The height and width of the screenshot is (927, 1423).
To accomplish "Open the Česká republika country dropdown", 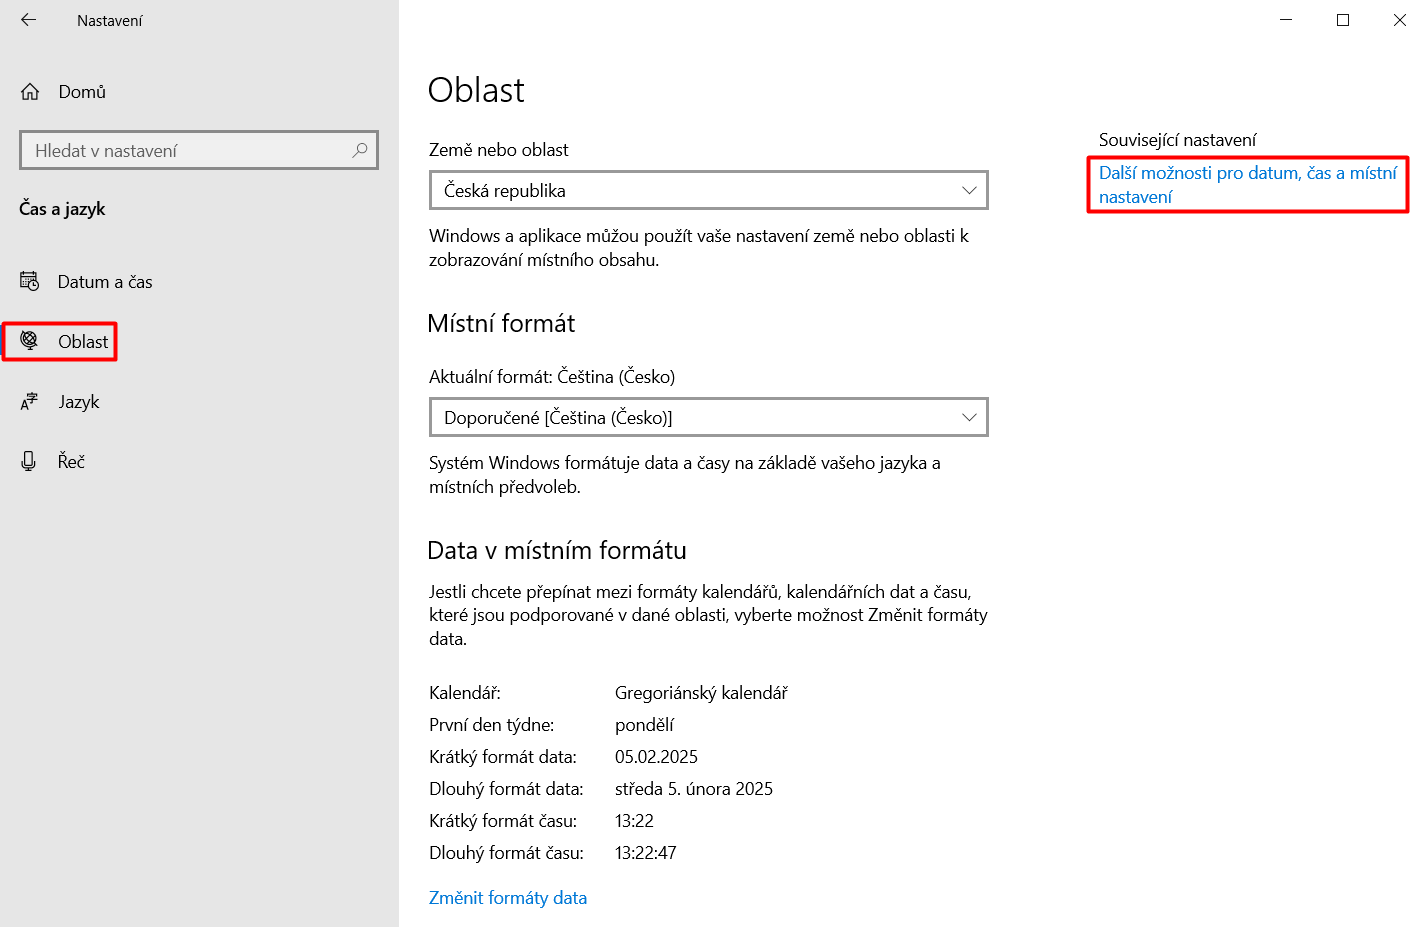I will pos(709,190).
